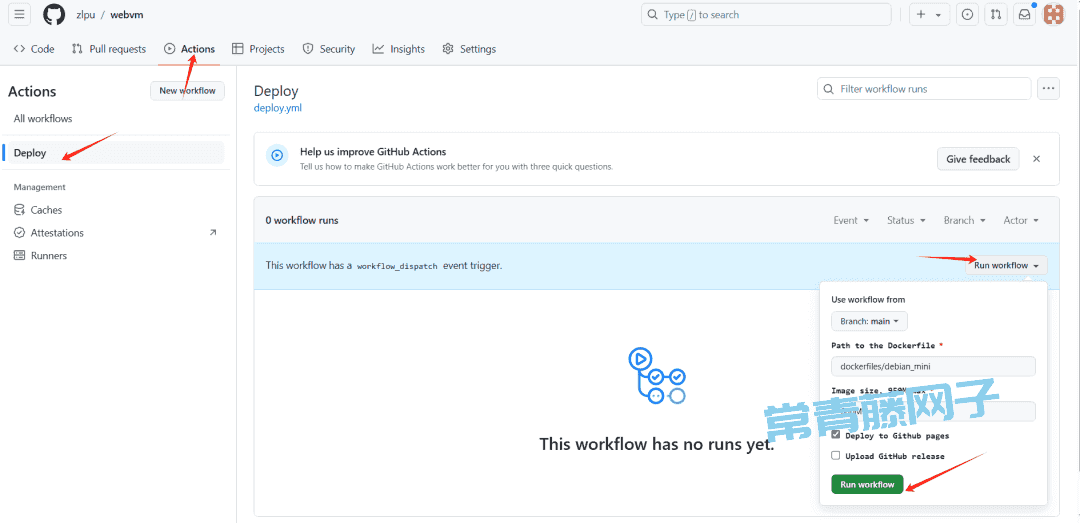
Task: Open the notifications inbox icon
Action: tap(1024, 14)
